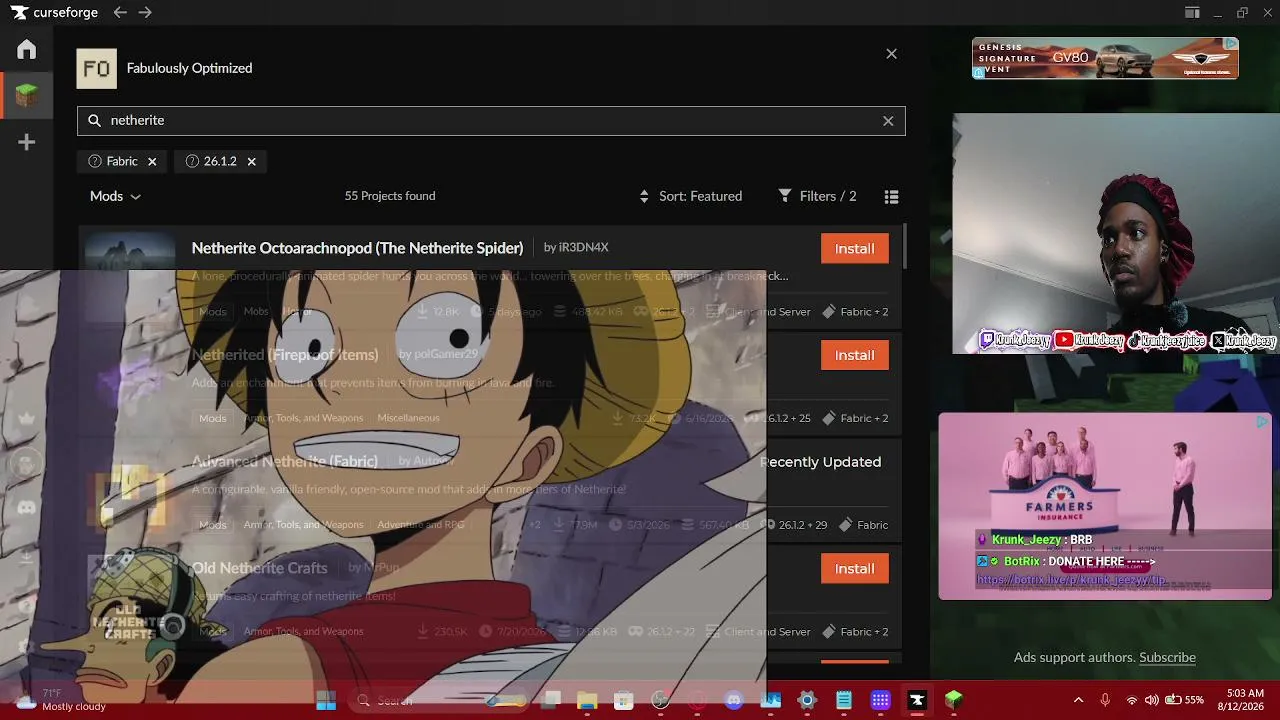This screenshot has width=1280, height=720.
Task: Click Recently Updated on Advanced Netherite row
Action: click(820, 462)
